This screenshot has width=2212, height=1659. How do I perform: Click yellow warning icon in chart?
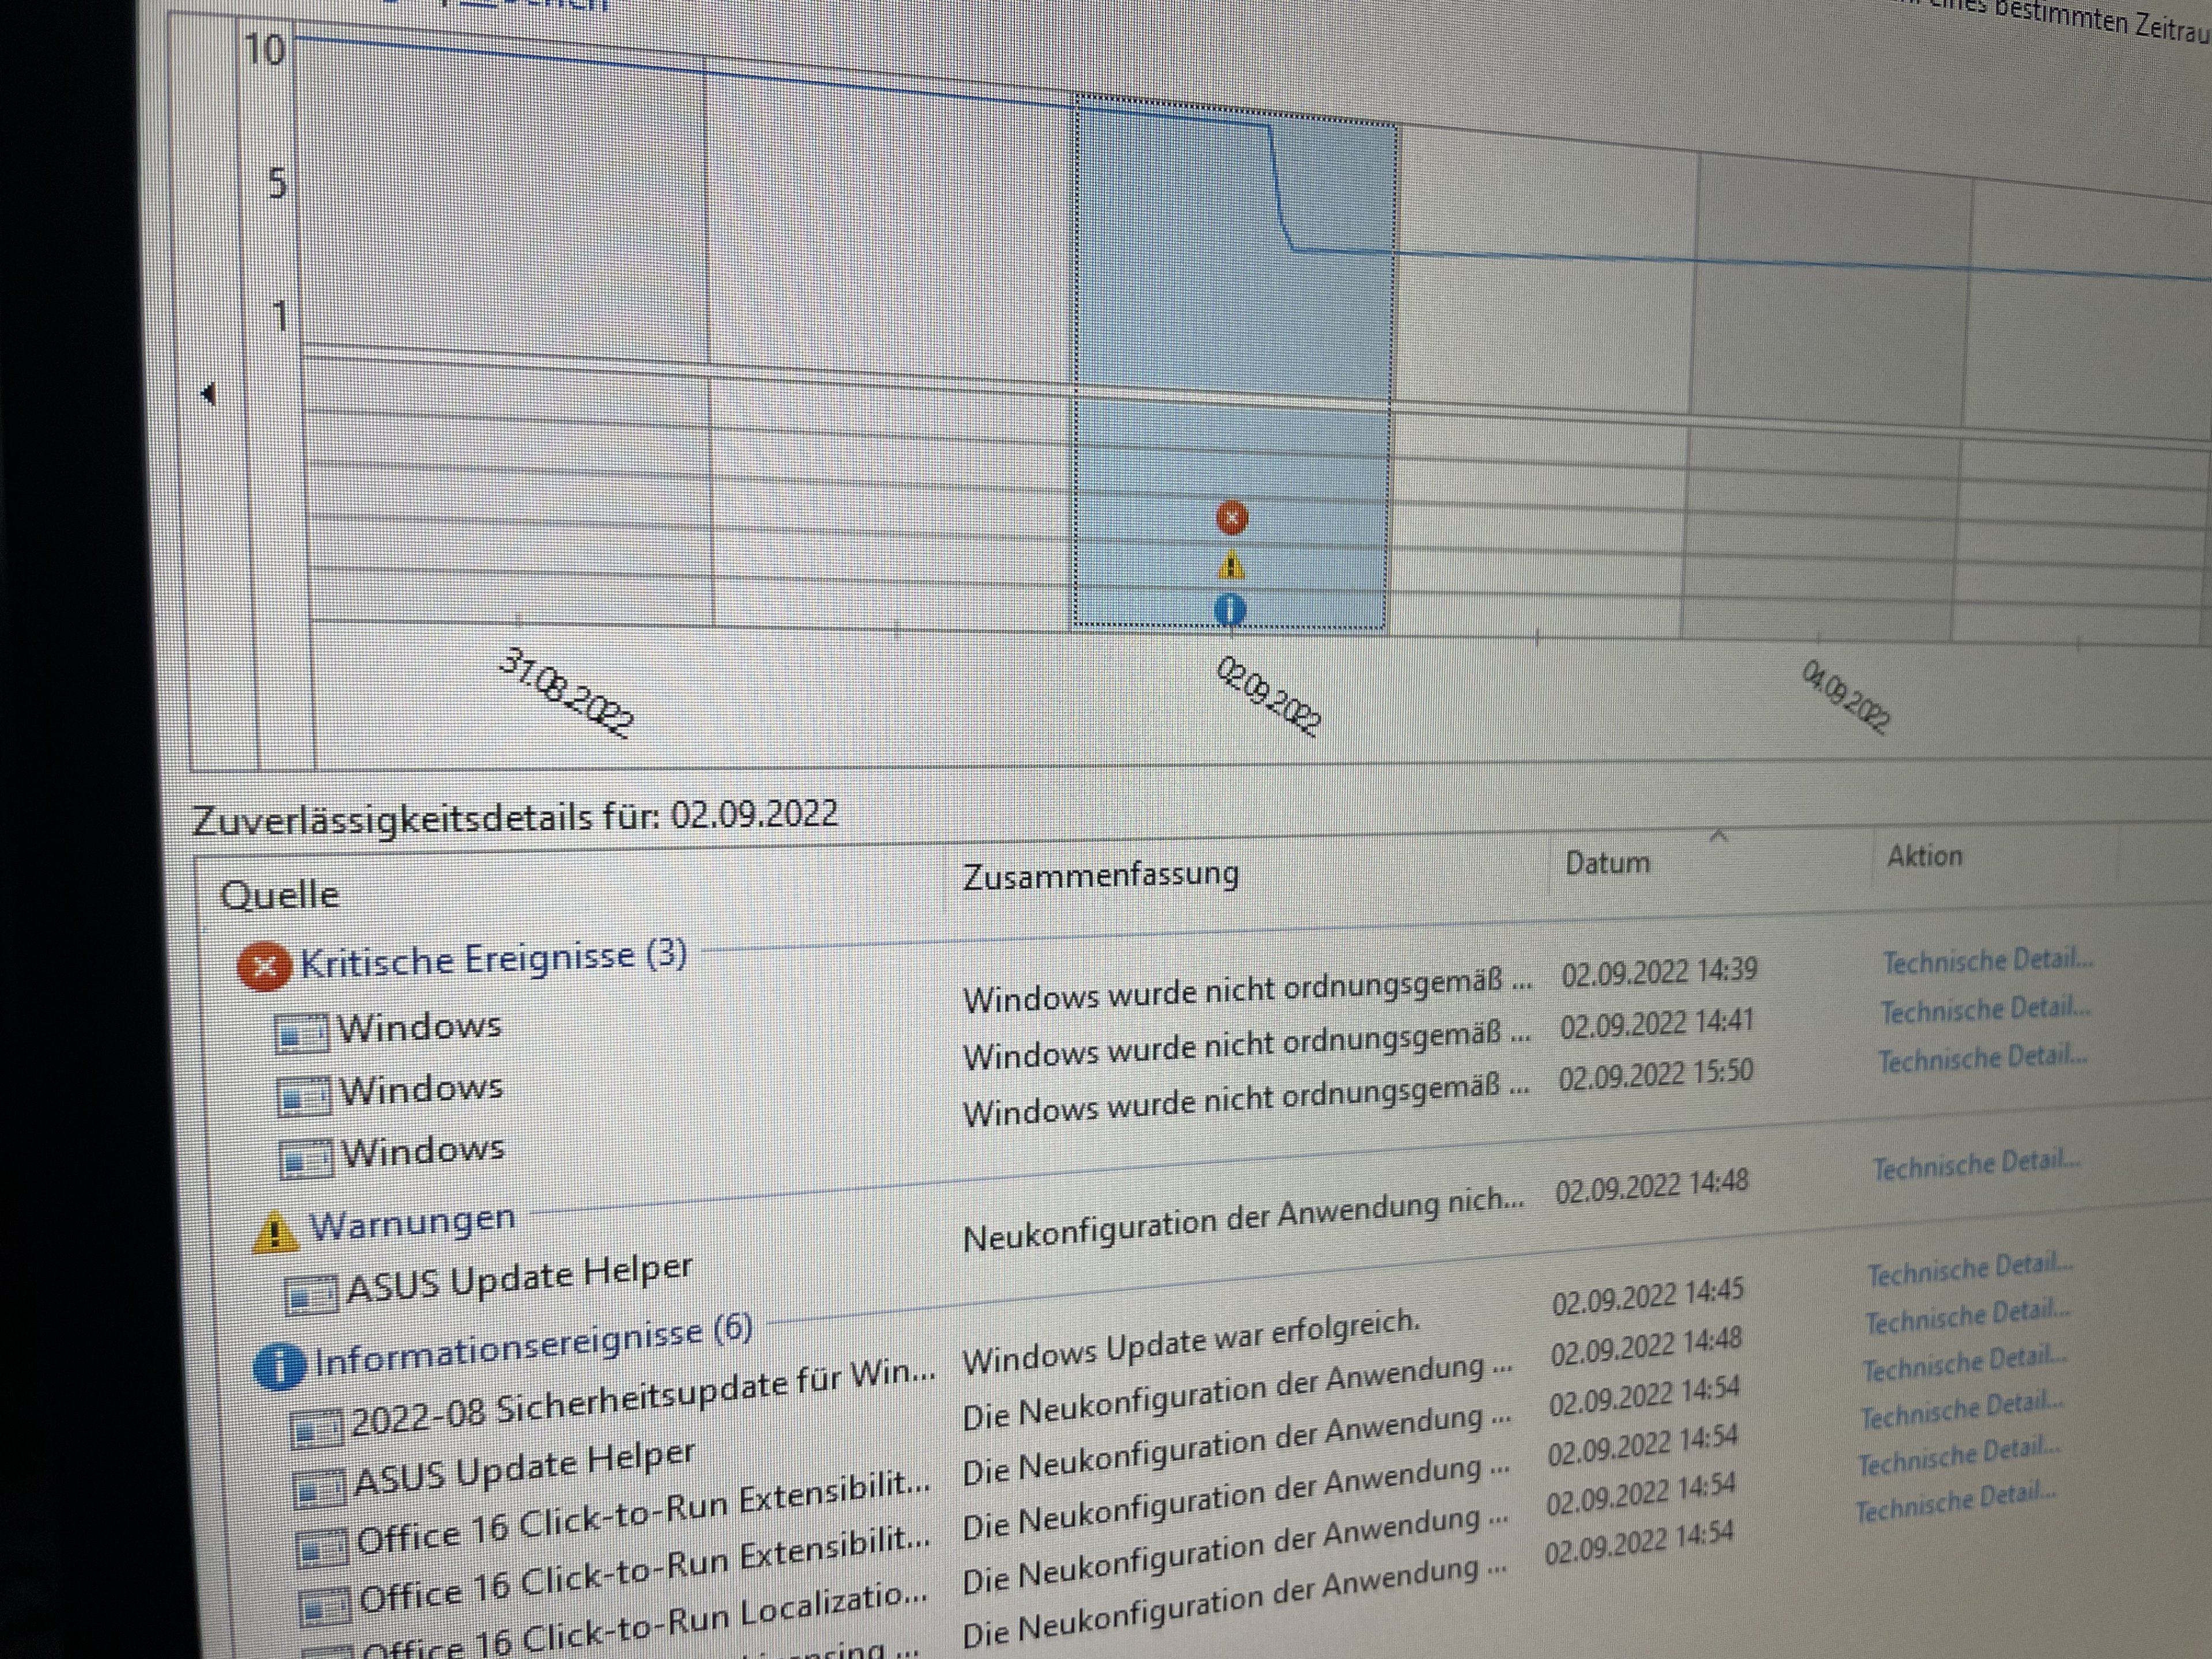pyautogui.click(x=1231, y=566)
